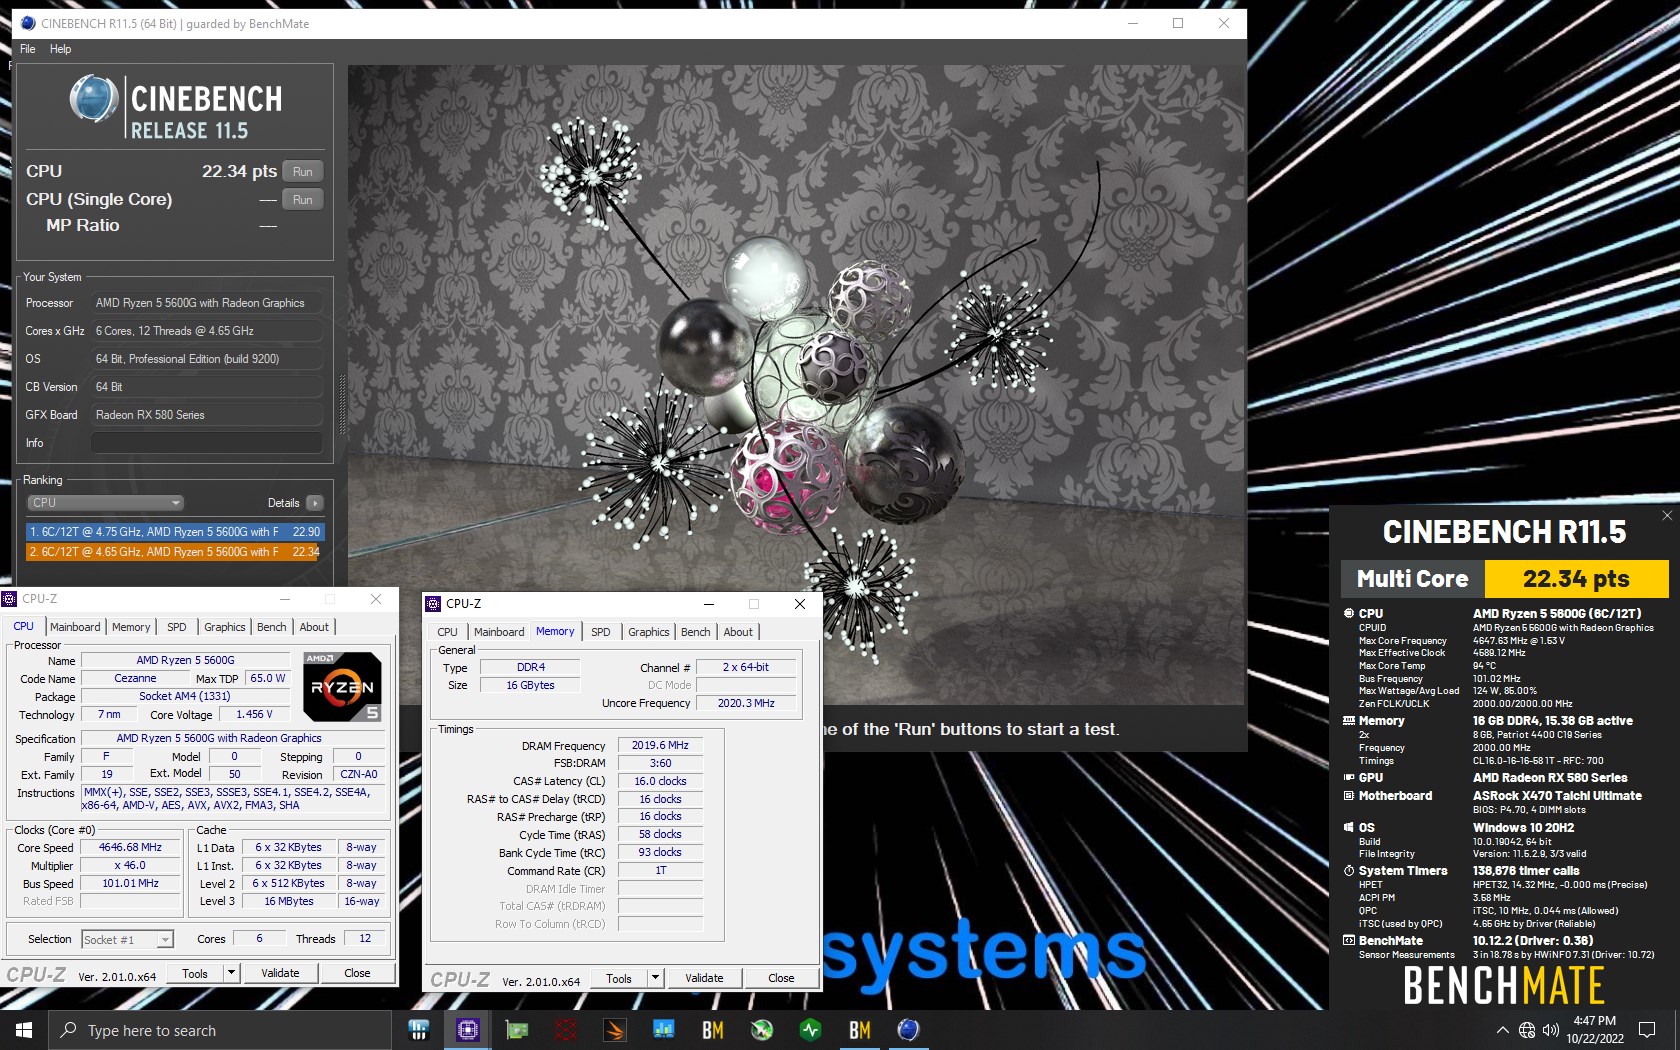Switch to About tab in left CPU-Z
This screenshot has width=1680, height=1050.
coord(314,627)
